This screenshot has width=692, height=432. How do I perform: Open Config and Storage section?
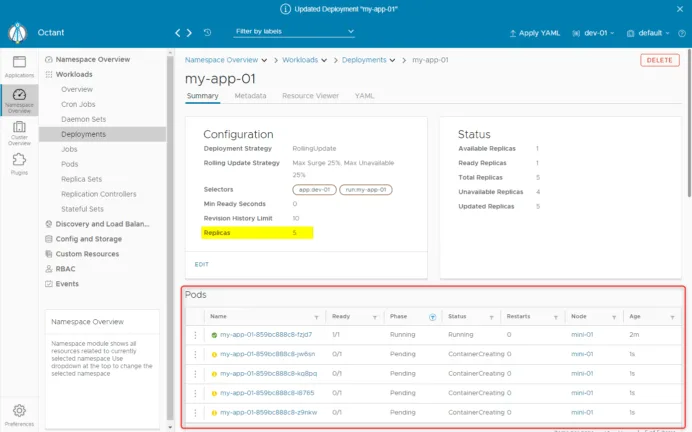click(89, 239)
